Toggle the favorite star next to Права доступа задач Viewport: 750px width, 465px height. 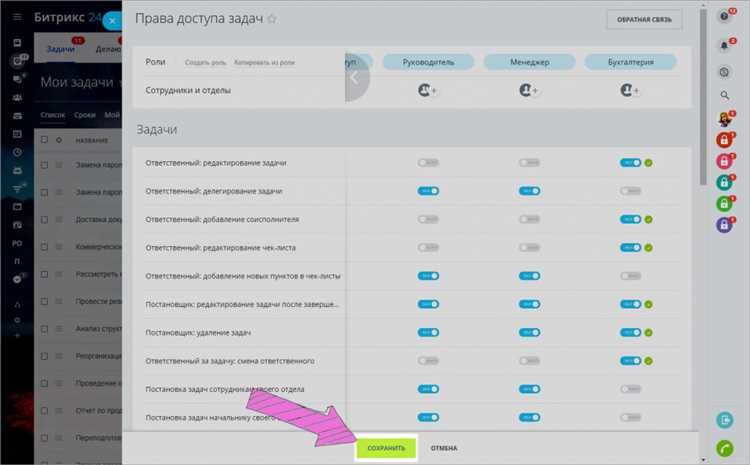(272, 19)
